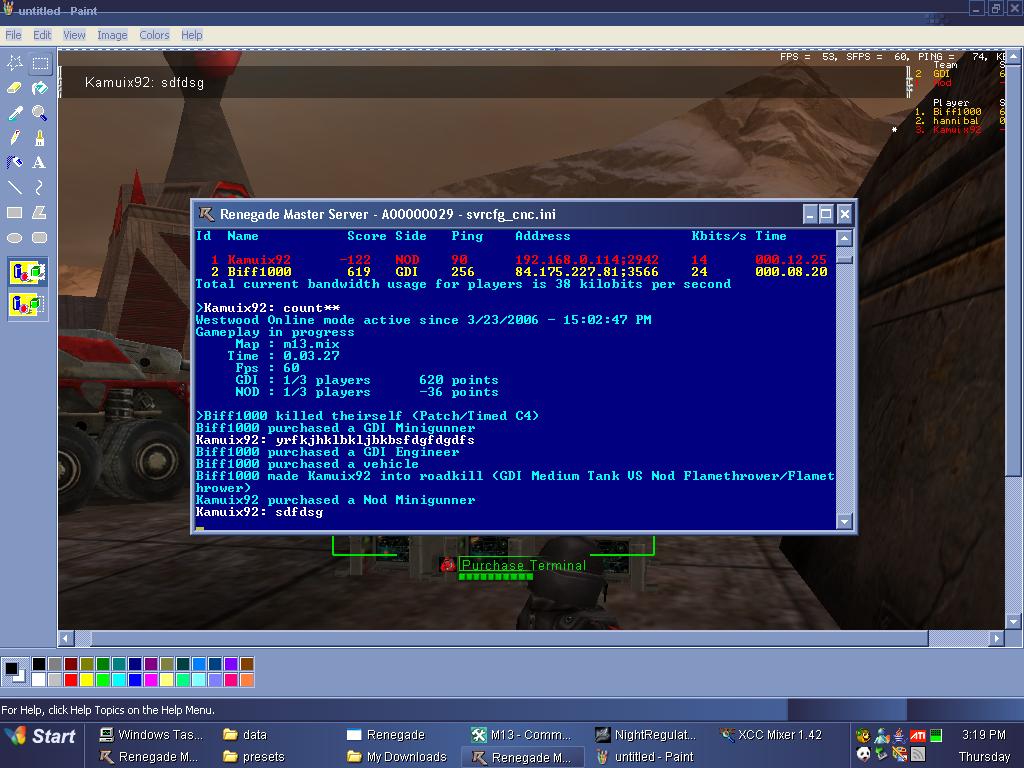Select the Eraser tool

15,88
